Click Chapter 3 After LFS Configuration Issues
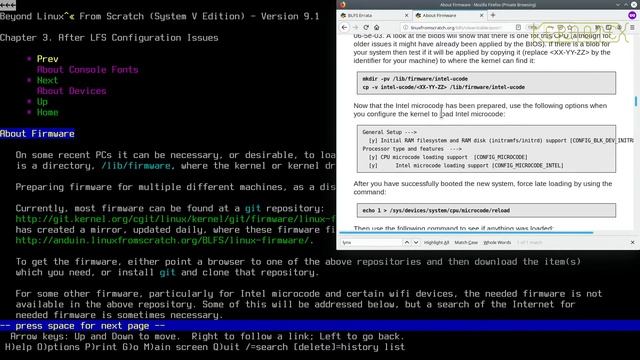640x360 pixels. (x=109, y=38)
